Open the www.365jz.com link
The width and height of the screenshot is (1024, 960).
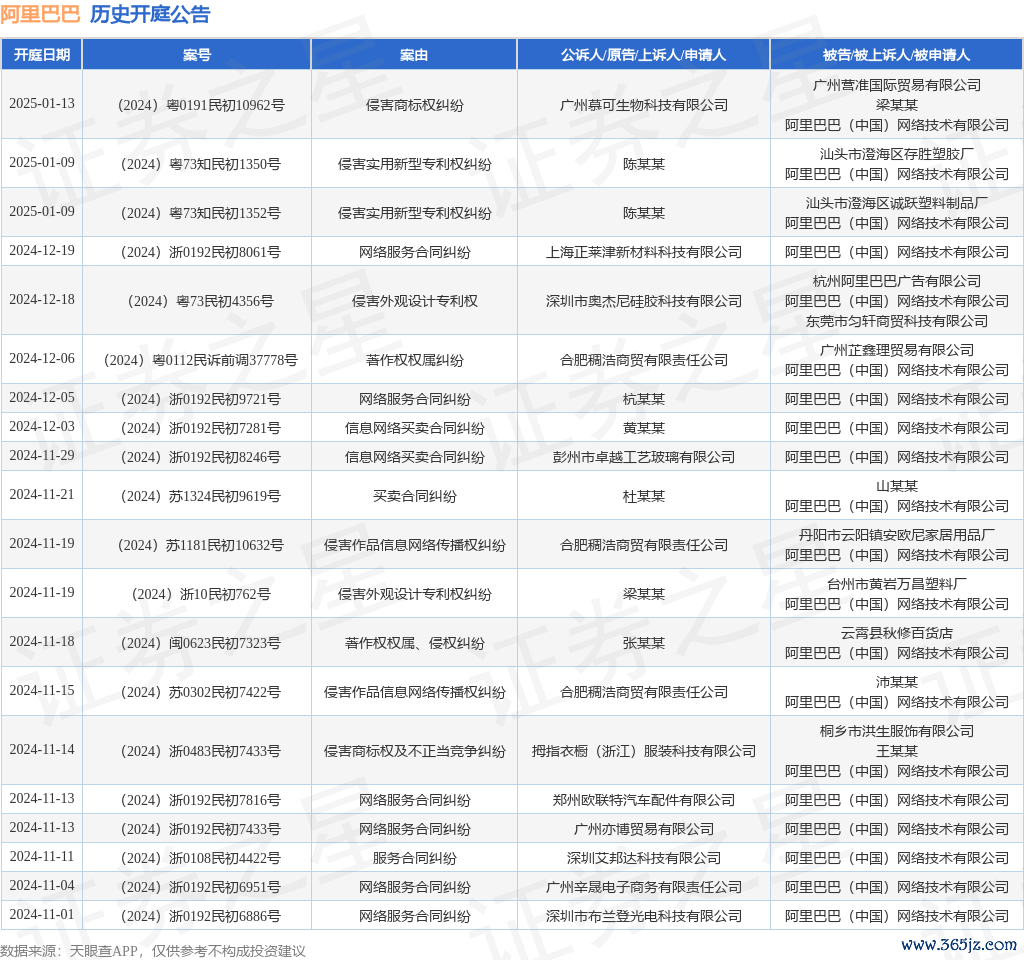click(x=958, y=945)
